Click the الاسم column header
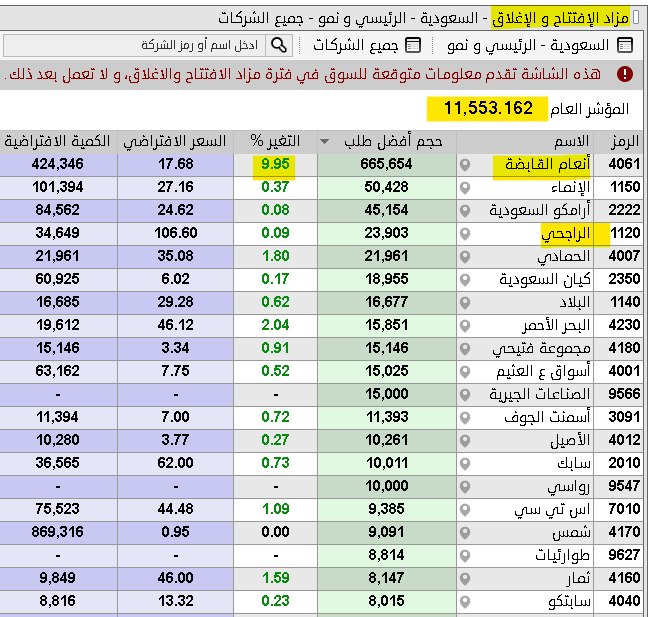648x617 pixels. tap(525, 142)
